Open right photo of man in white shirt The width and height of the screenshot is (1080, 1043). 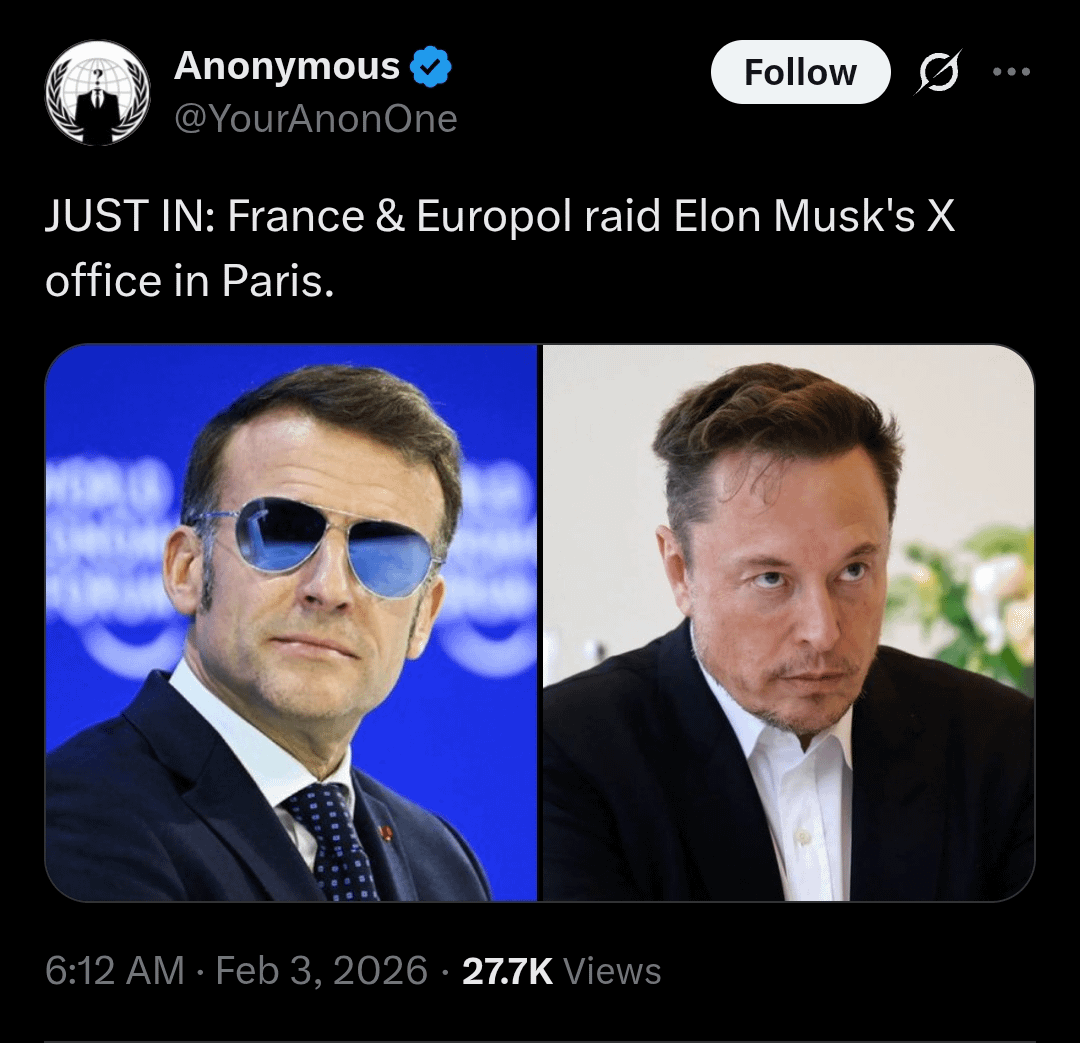[788, 622]
